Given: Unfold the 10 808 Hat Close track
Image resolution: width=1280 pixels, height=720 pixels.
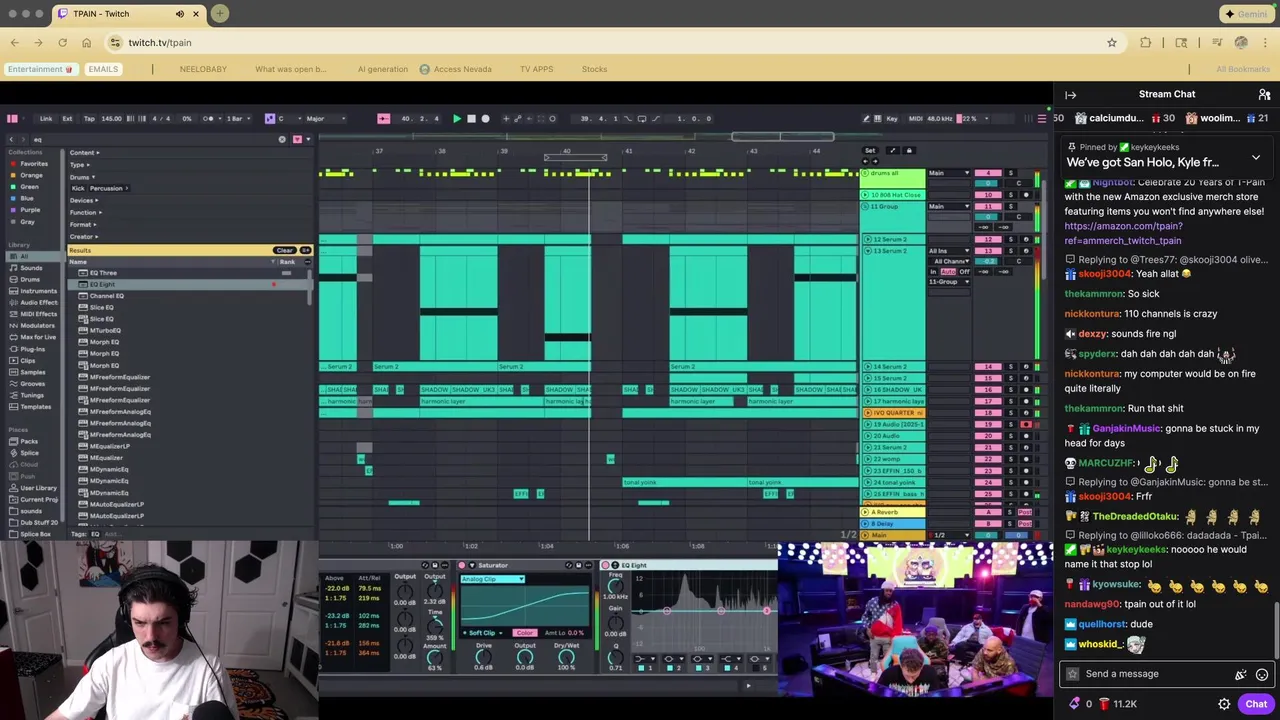Looking at the screenshot, I should tap(867, 195).
